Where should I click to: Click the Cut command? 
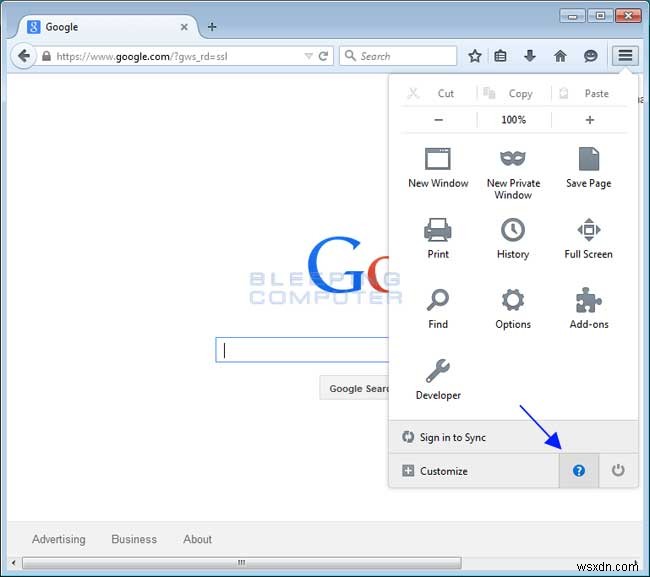click(438, 93)
